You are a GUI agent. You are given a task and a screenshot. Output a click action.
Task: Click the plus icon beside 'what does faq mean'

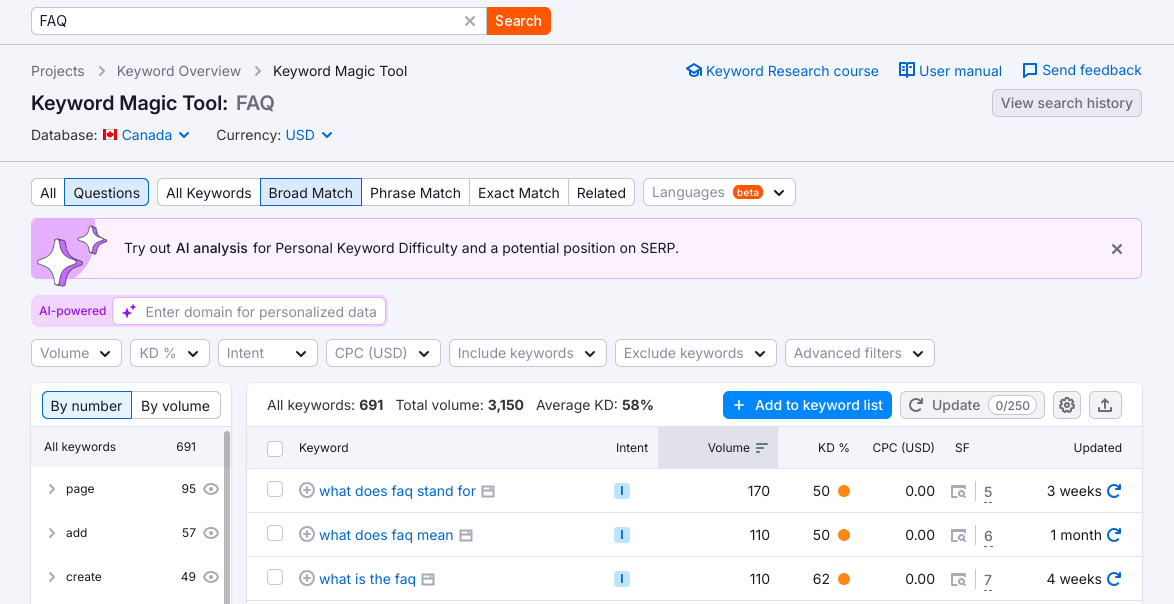[307, 535]
